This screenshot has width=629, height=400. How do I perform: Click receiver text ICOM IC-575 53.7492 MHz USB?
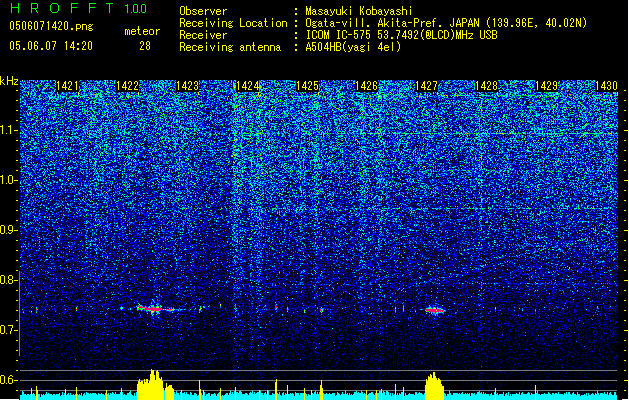tap(401, 35)
